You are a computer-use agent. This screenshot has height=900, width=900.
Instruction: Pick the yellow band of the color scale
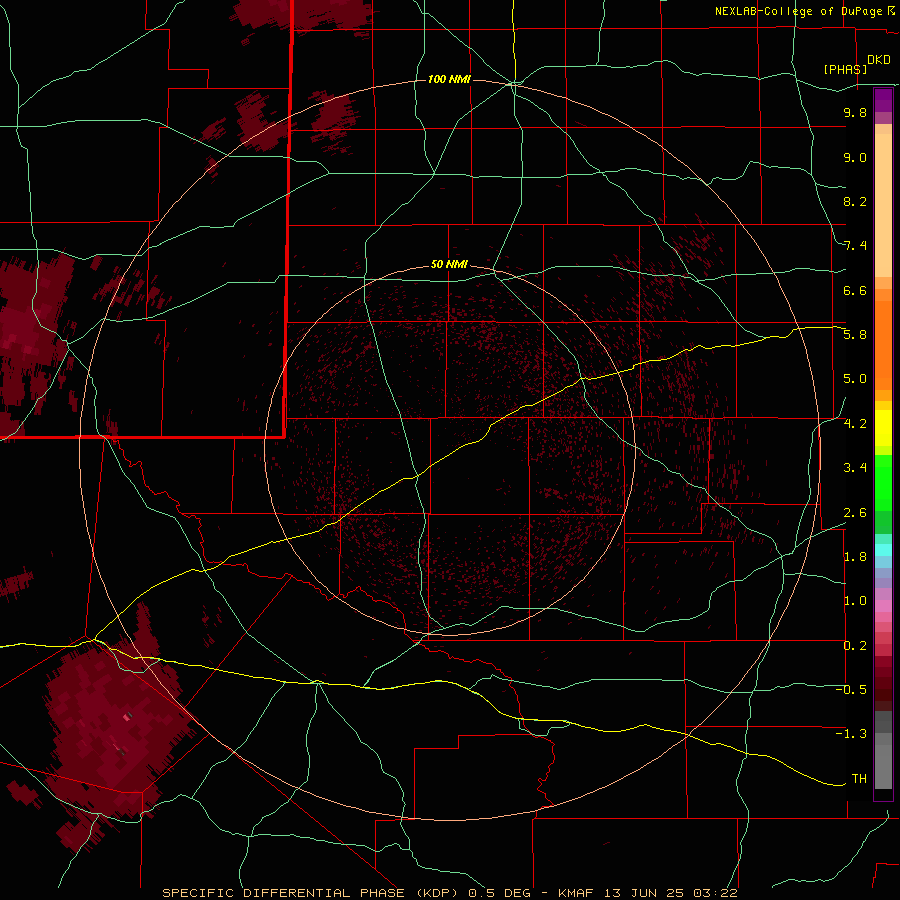pos(883,428)
